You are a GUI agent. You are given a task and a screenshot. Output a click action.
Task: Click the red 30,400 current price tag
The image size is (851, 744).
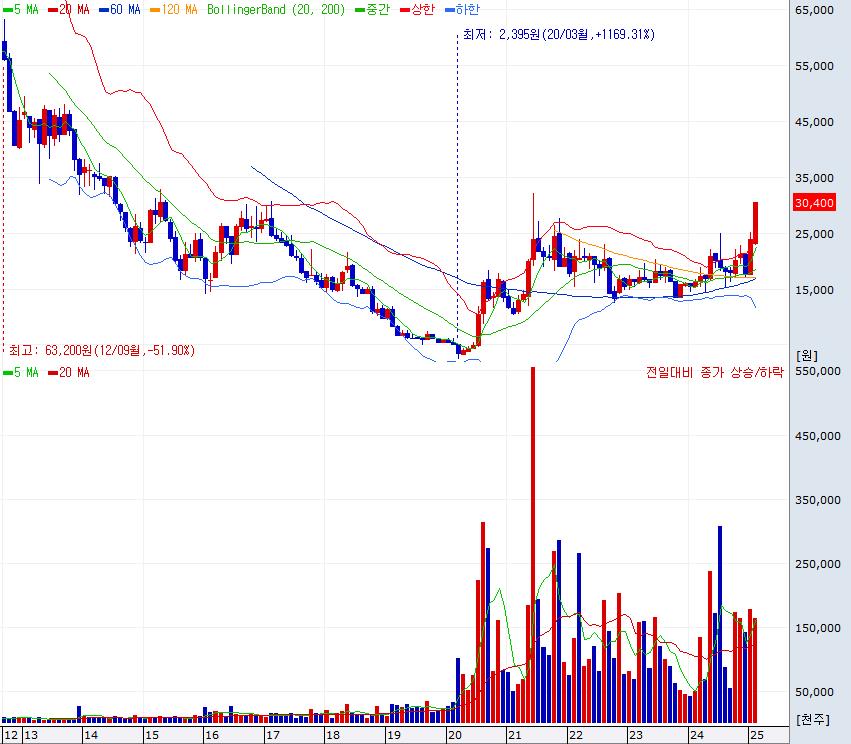pyautogui.click(x=813, y=203)
